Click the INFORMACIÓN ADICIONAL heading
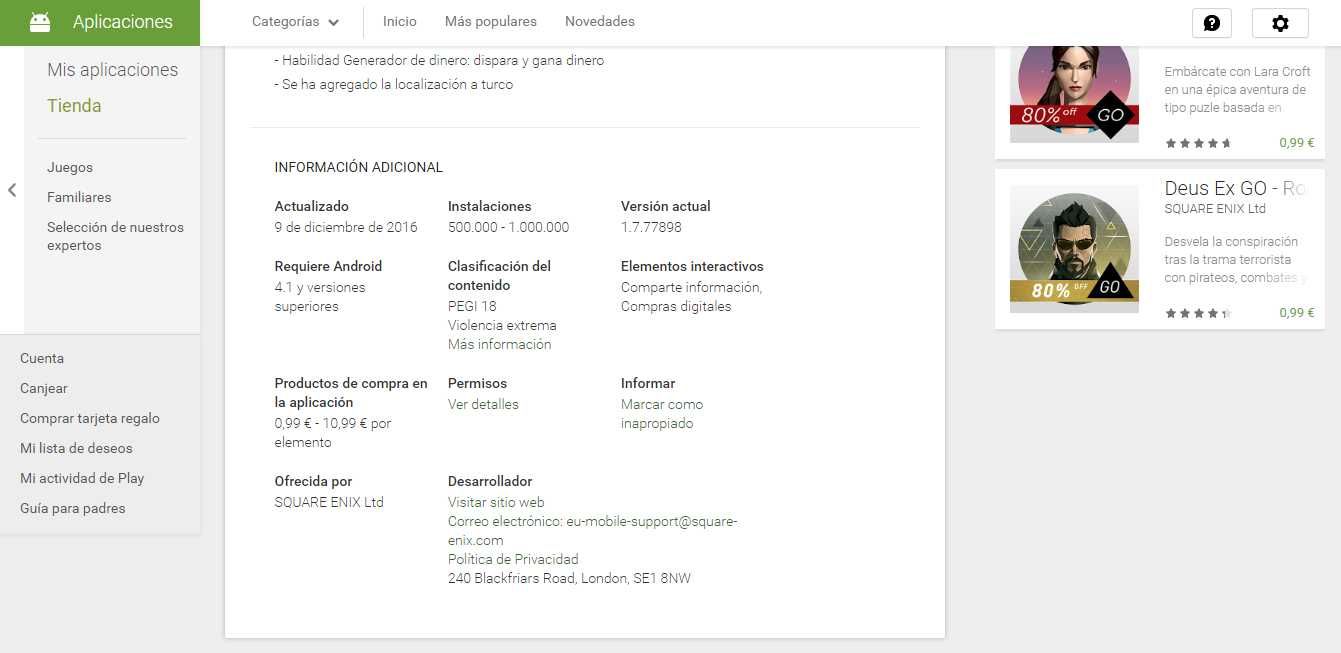 [x=359, y=168]
